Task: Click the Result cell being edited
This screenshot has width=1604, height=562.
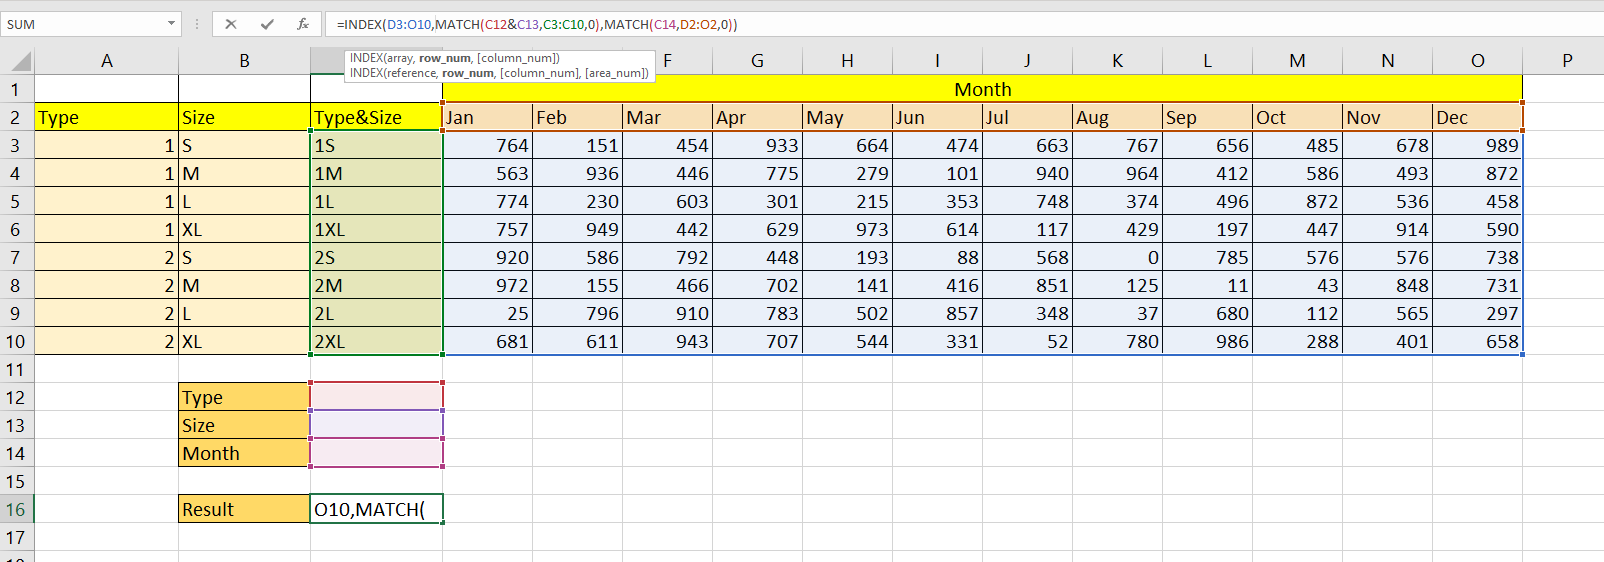Action: (376, 509)
